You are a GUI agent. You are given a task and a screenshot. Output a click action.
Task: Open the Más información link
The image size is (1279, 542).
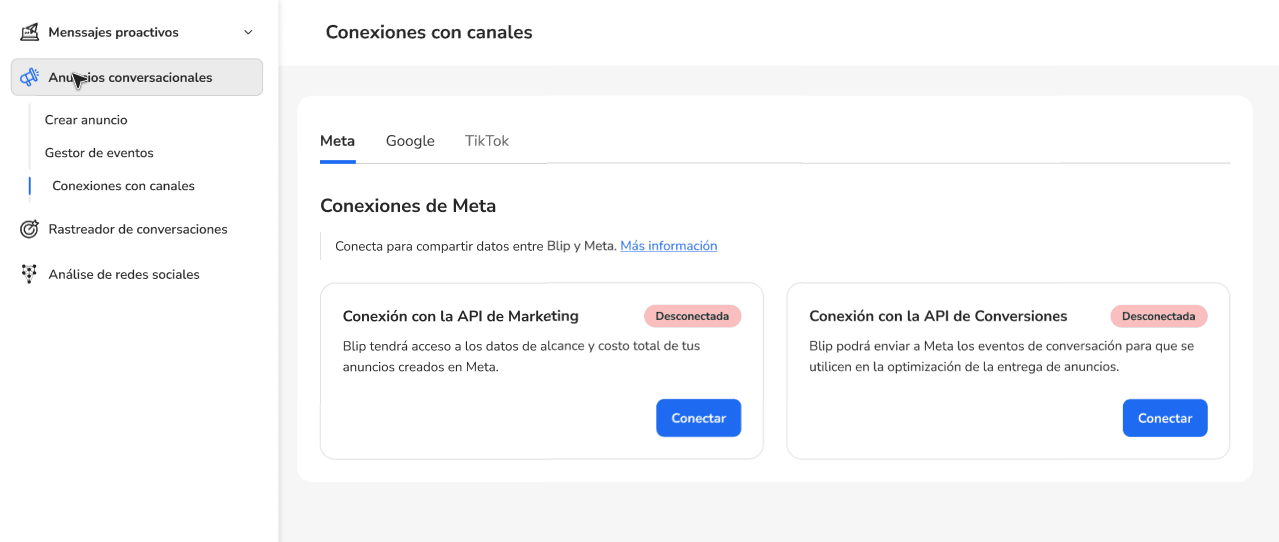pyautogui.click(x=668, y=246)
